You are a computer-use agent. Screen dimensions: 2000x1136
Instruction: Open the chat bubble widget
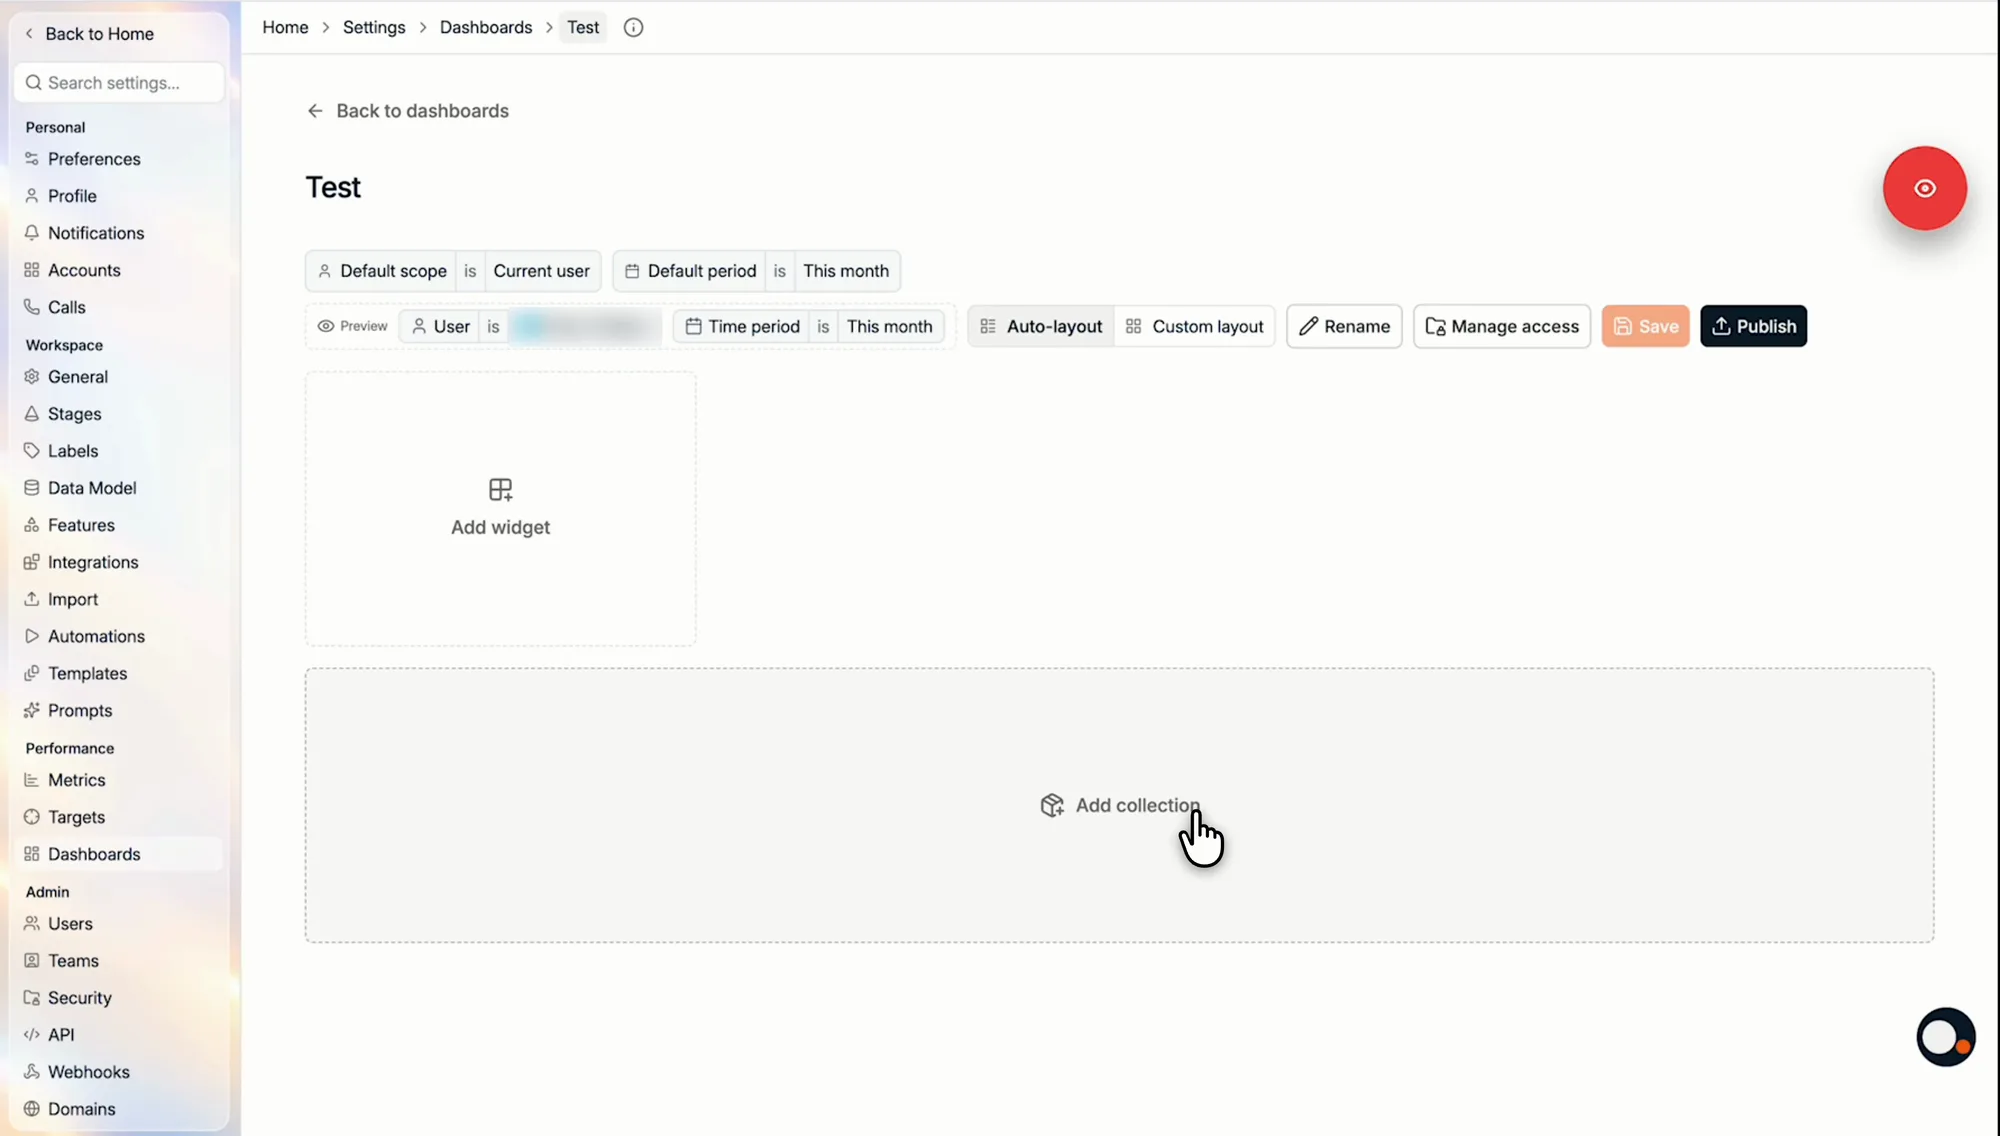point(1945,1037)
